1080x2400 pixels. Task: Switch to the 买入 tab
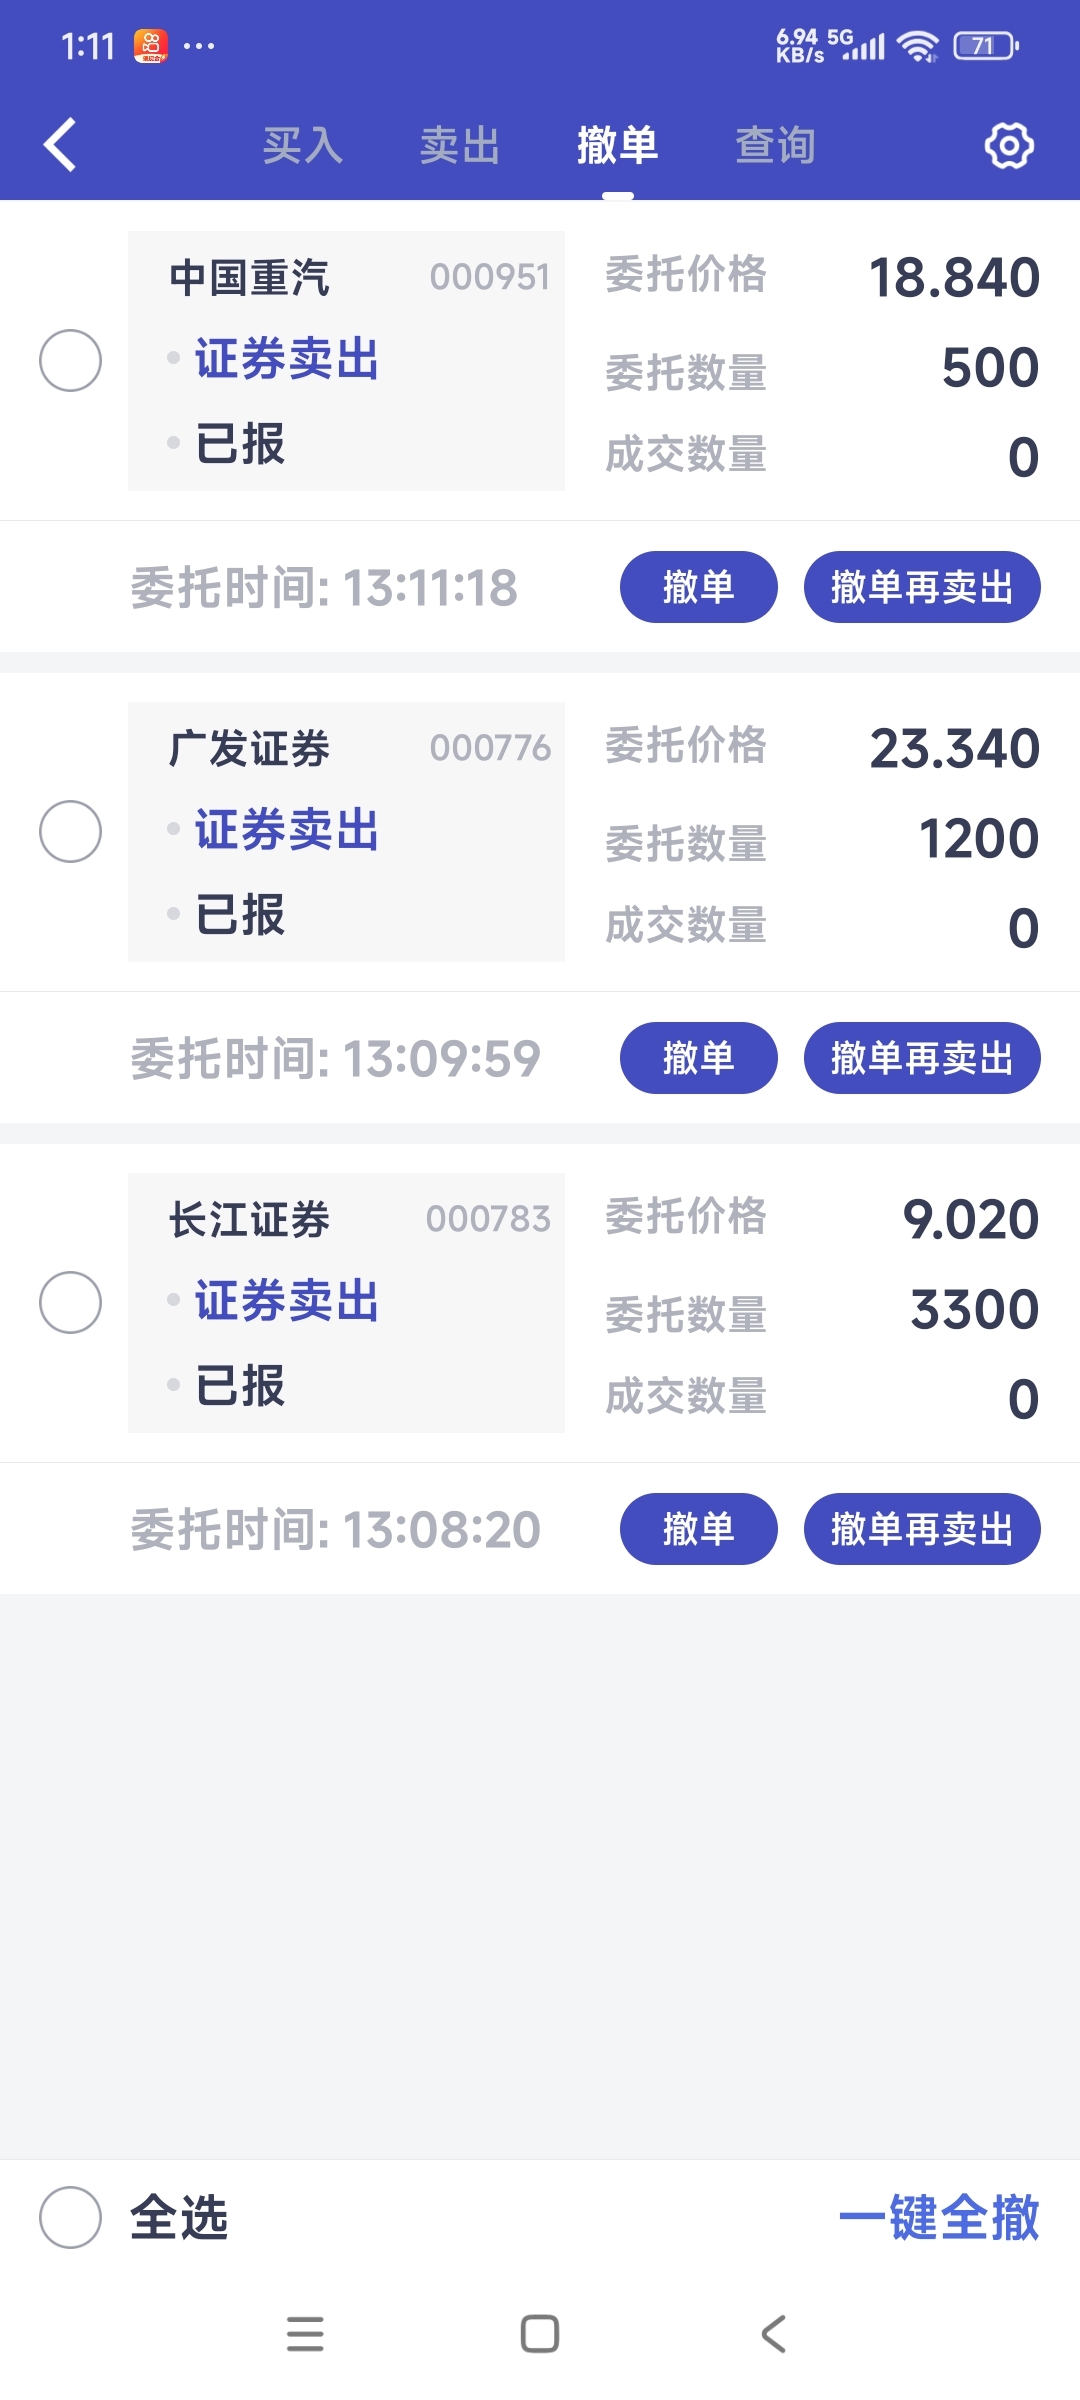click(302, 146)
